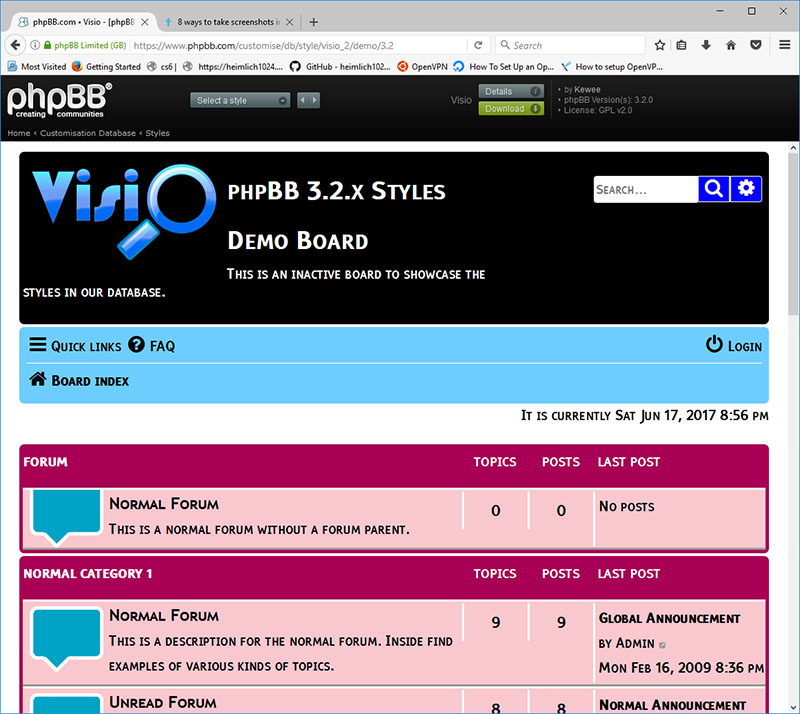The width and height of the screenshot is (800, 714).
Task: Open the bookmarks list icon
Action: click(682, 45)
